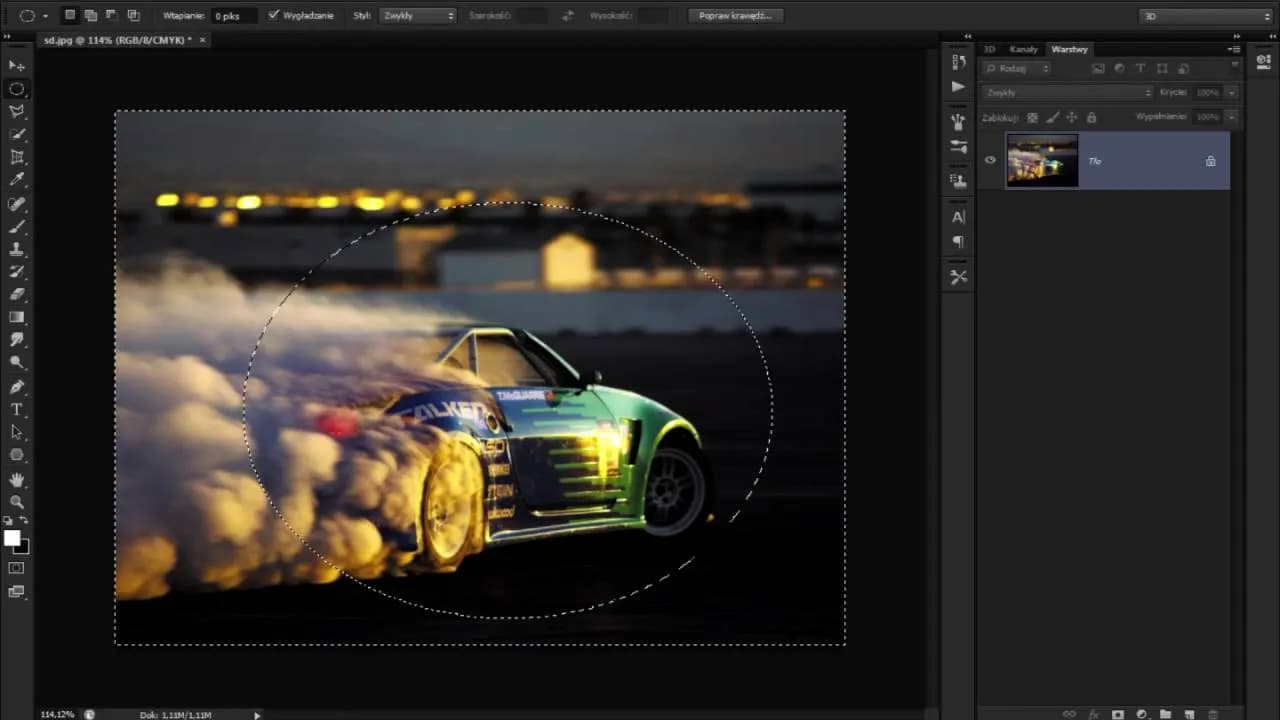The height and width of the screenshot is (720, 1280).
Task: Switch to the 3D panel tab
Action: 989,48
